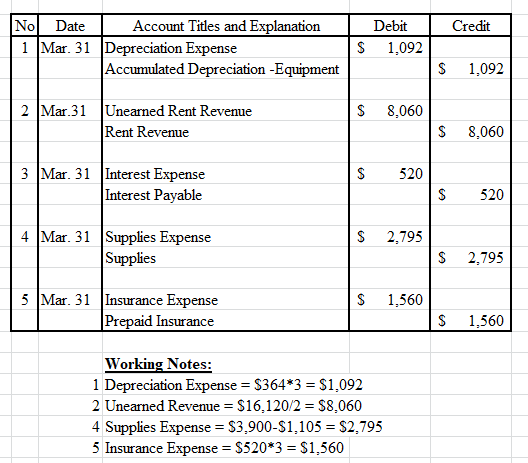Select 'Accumulated Depreciation -Equipment' cell
The width and height of the screenshot is (528, 463).
tap(226, 69)
